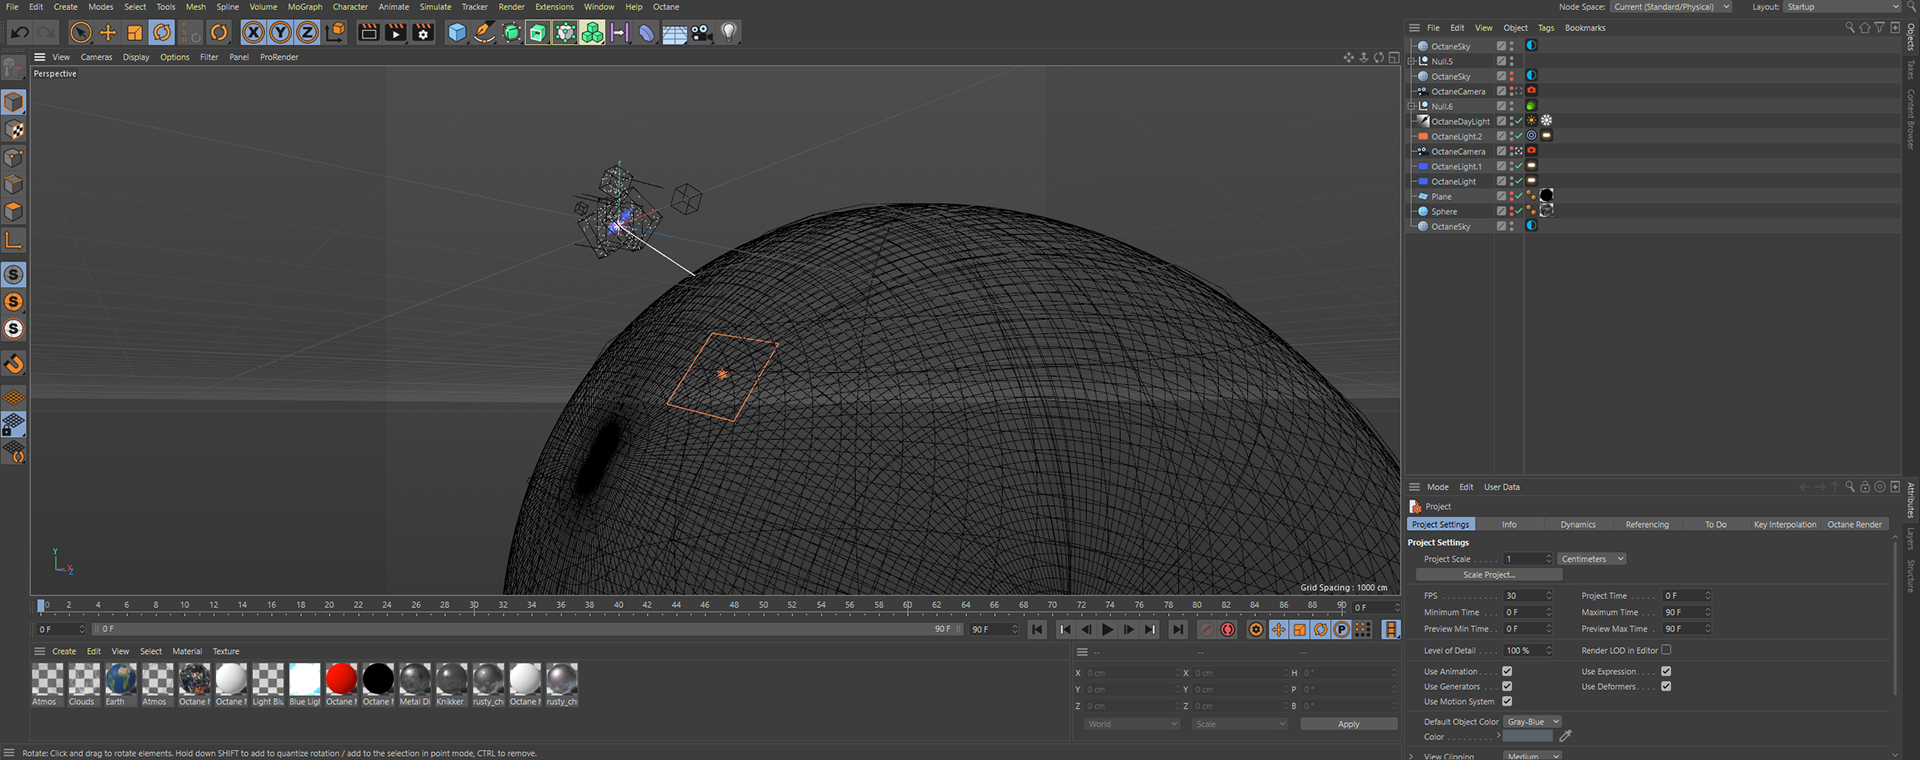This screenshot has height=760, width=1920.
Task: Click the Undo arrow icon
Action: (19, 33)
